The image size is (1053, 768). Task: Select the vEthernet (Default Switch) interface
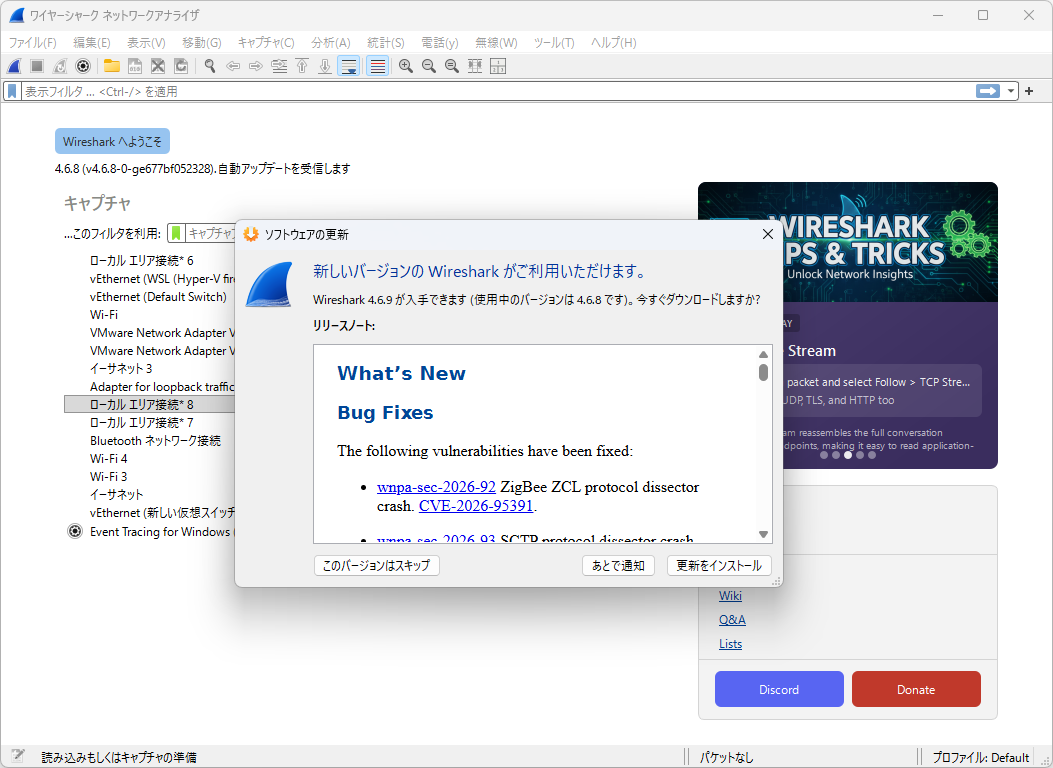click(x=158, y=297)
